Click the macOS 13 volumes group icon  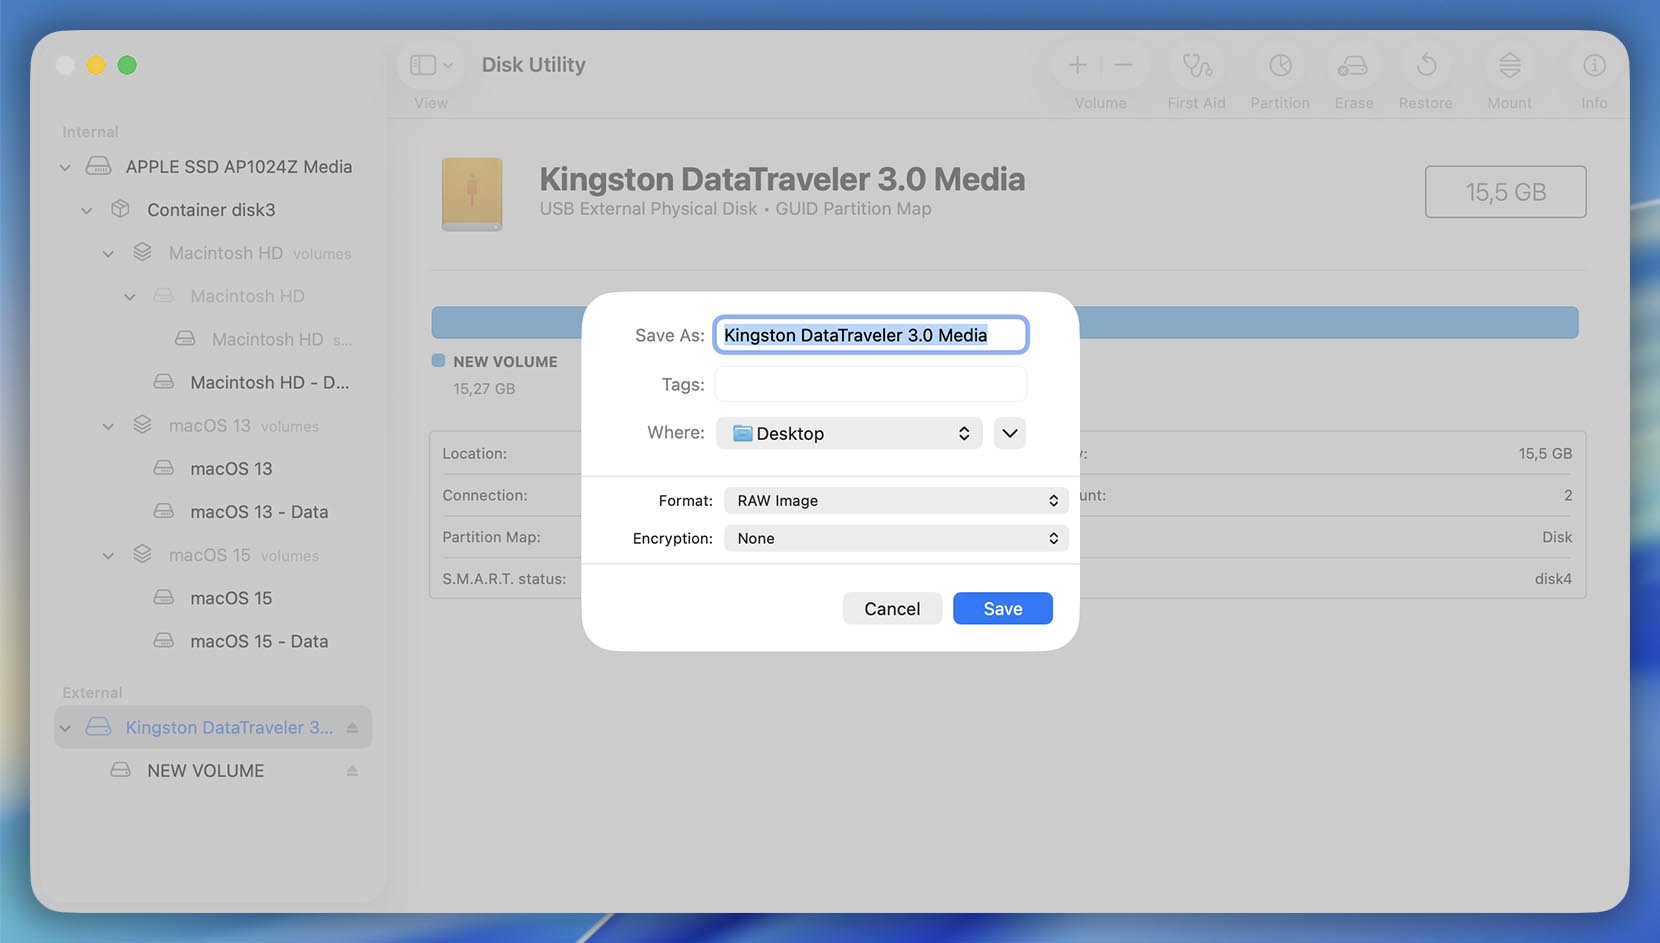click(x=142, y=425)
